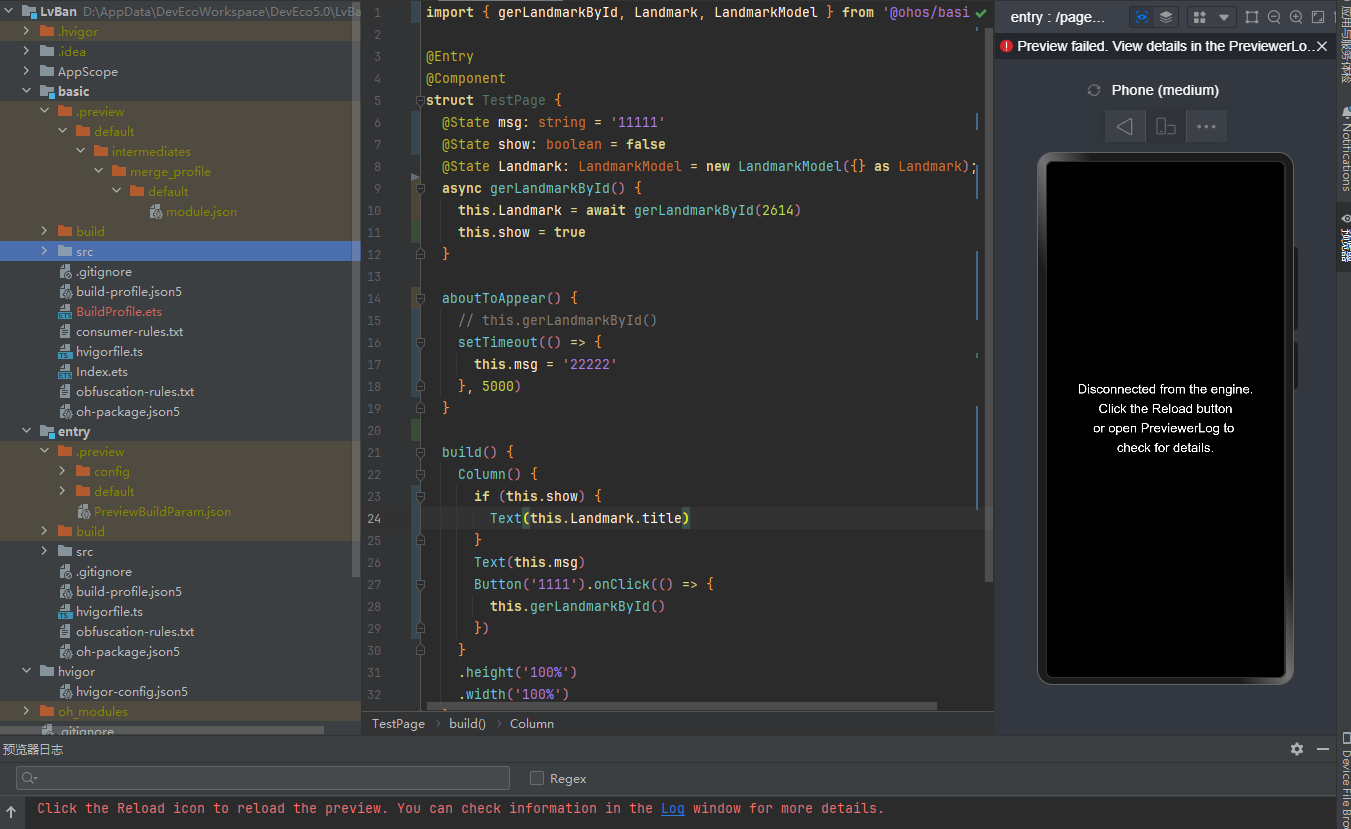This screenshot has width=1351, height=829.
Task: Click the setTimeout call on line 16
Action: [x=498, y=342]
